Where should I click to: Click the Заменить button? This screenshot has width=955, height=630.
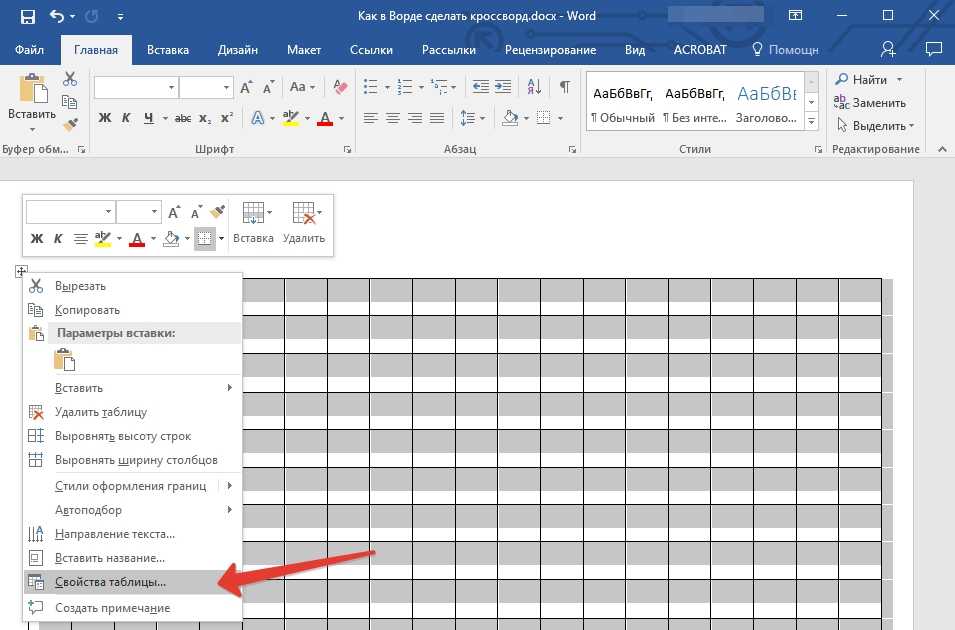coord(870,103)
